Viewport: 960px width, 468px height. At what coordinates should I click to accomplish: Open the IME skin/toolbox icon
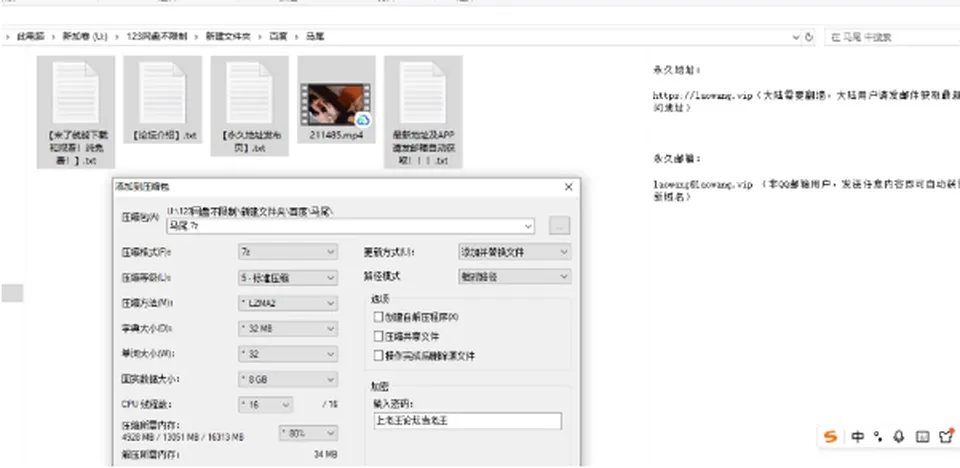pos(947,436)
